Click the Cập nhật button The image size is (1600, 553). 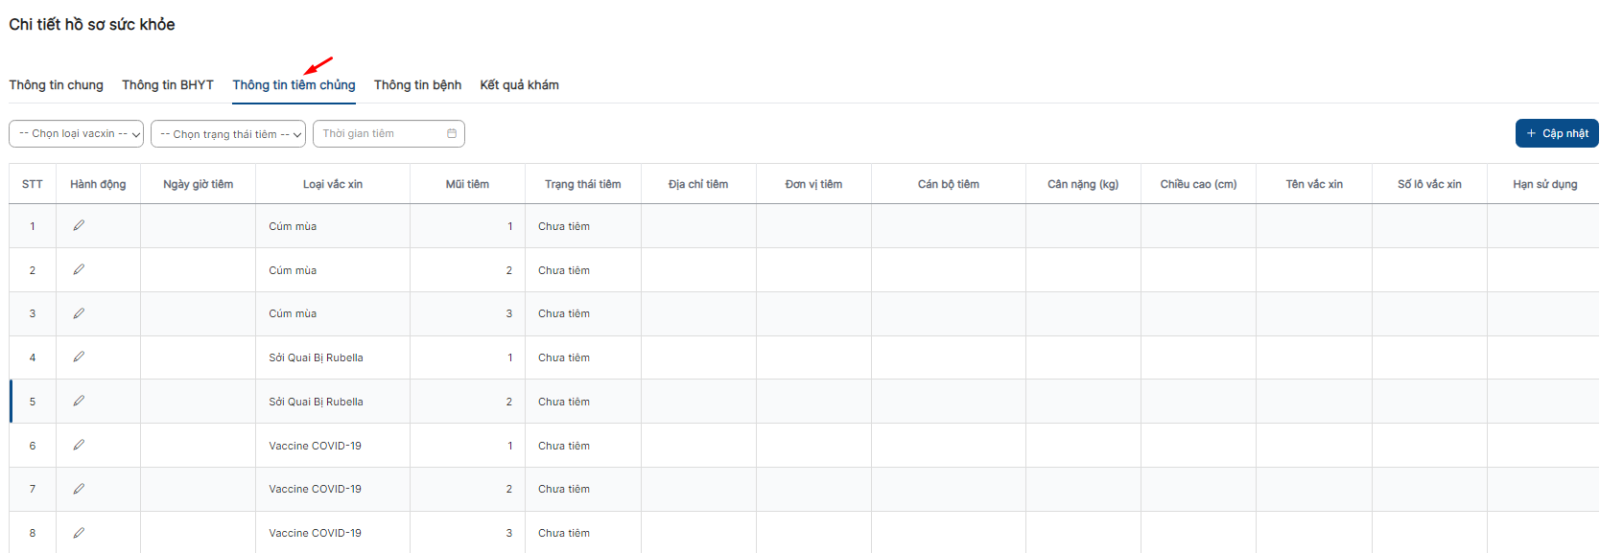coord(1557,133)
